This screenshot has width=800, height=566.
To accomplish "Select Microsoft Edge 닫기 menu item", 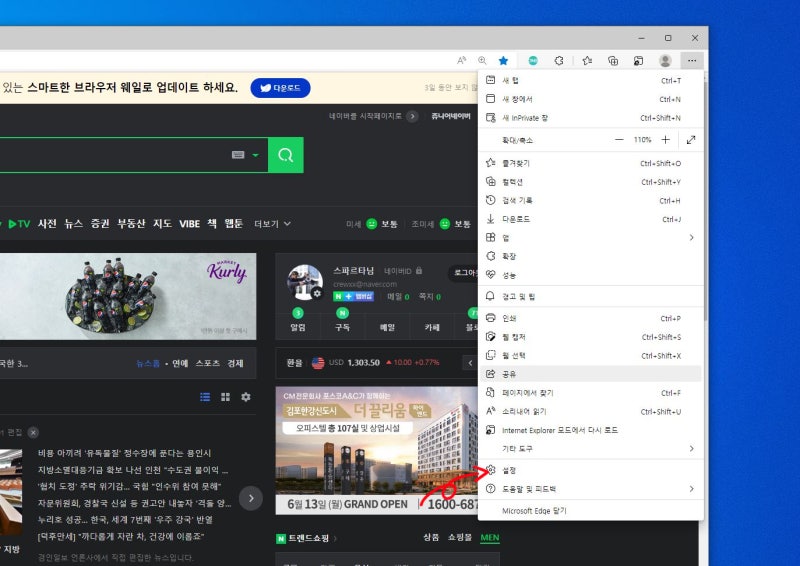I will click(591, 510).
